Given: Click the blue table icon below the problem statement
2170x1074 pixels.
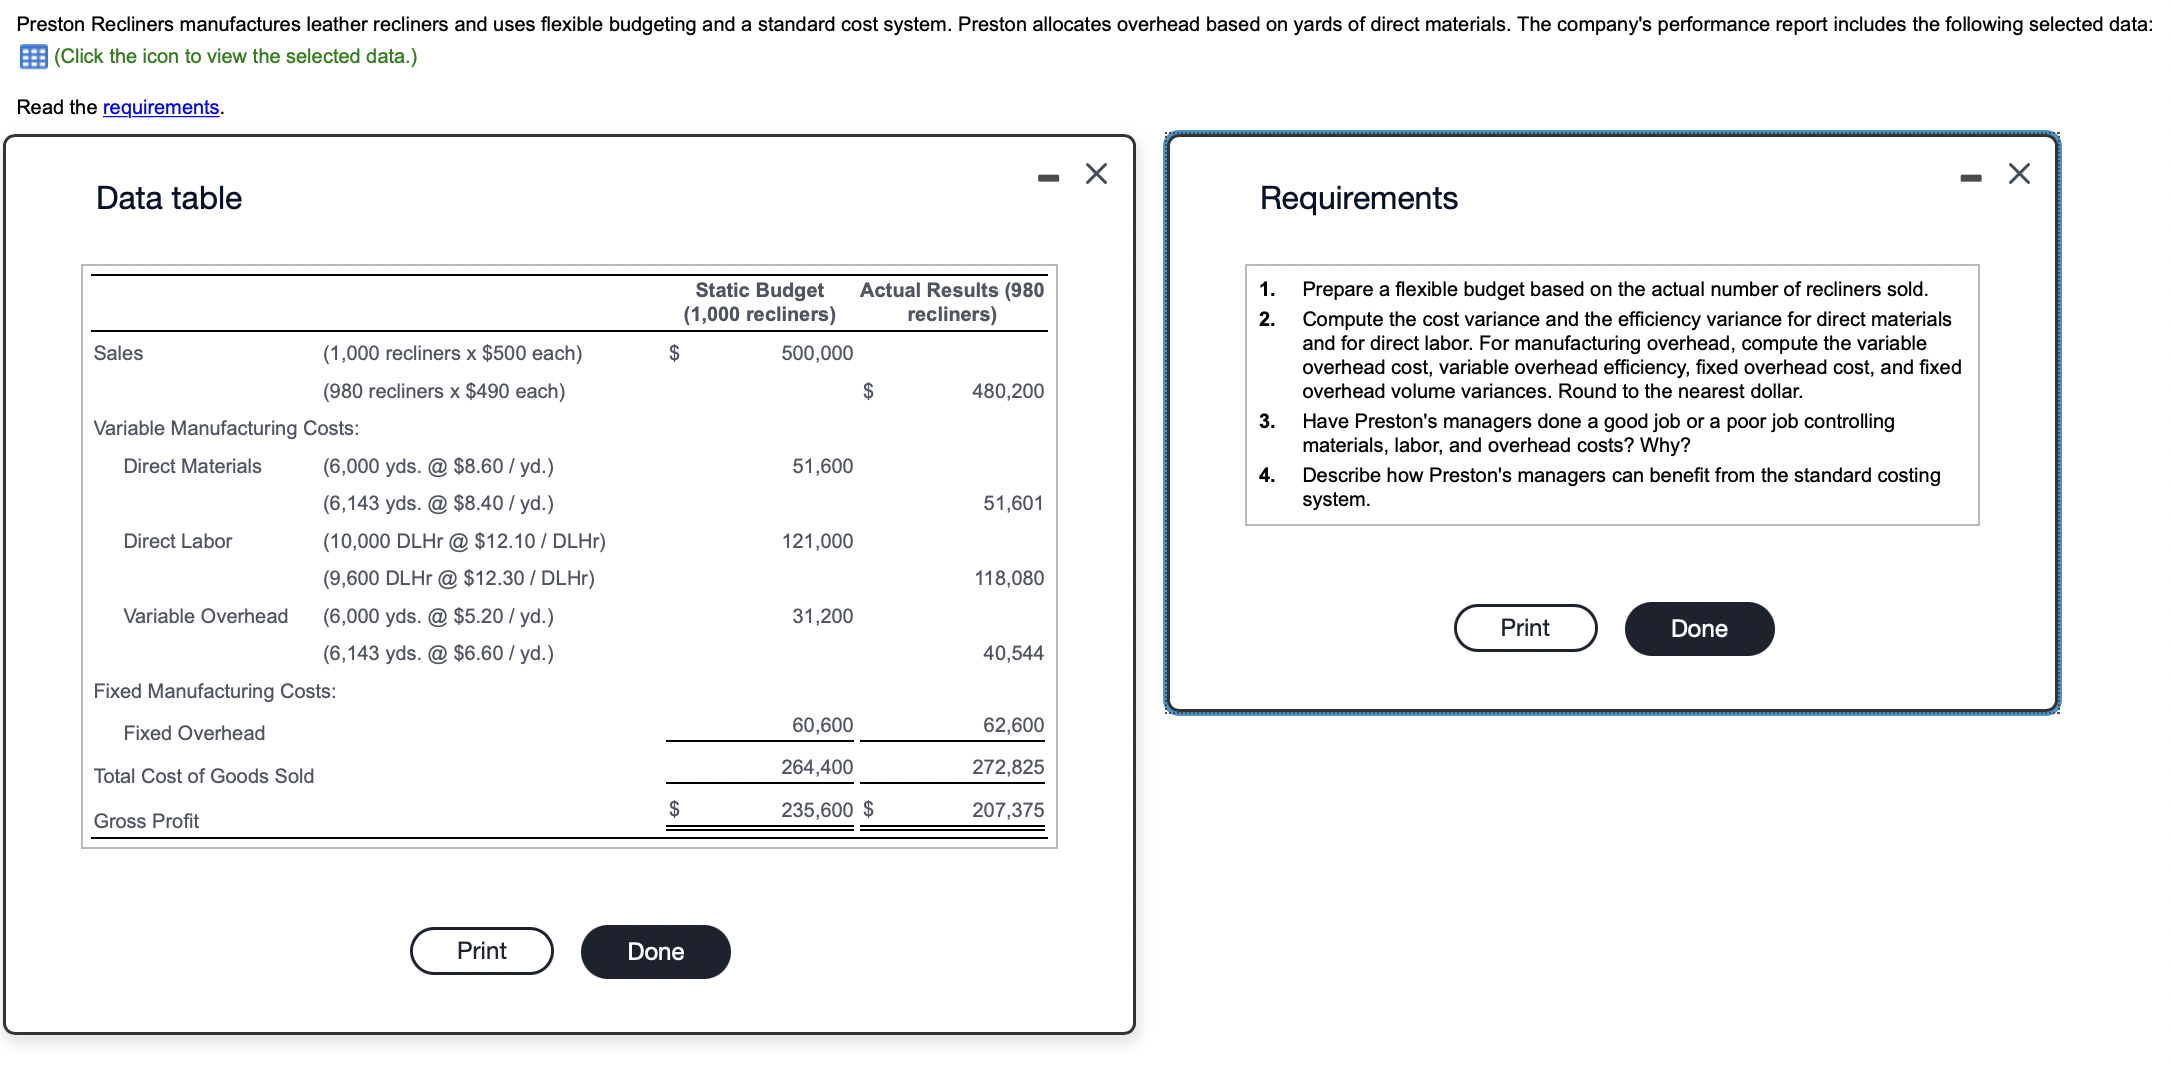Looking at the screenshot, I should pyautogui.click(x=33, y=57).
